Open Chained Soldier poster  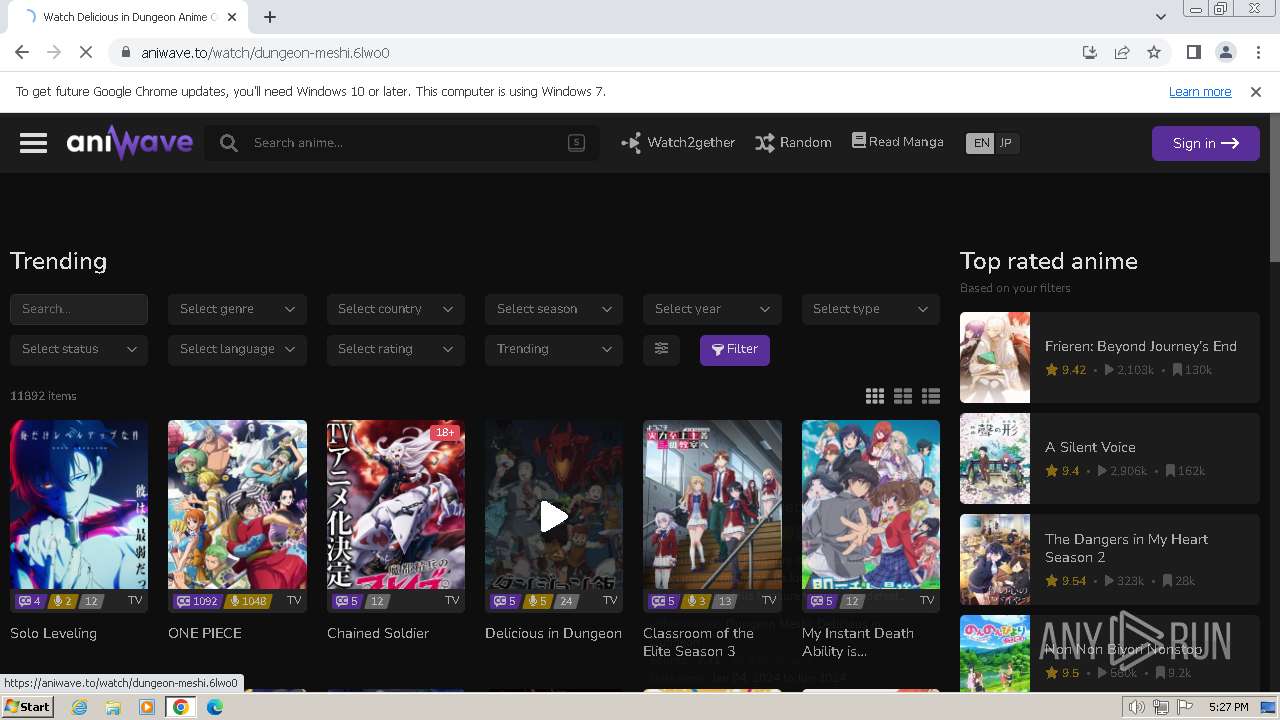click(x=395, y=516)
